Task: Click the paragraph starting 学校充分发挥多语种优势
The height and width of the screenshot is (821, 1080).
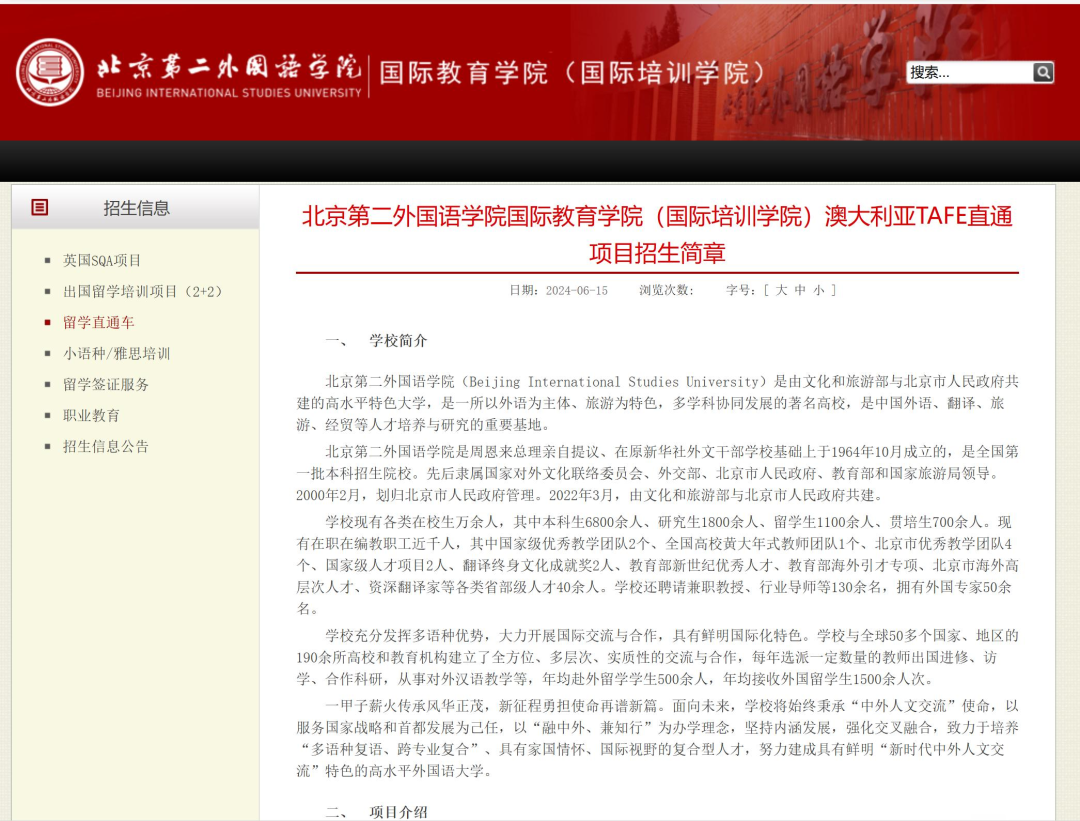Action: pyautogui.click(x=657, y=657)
